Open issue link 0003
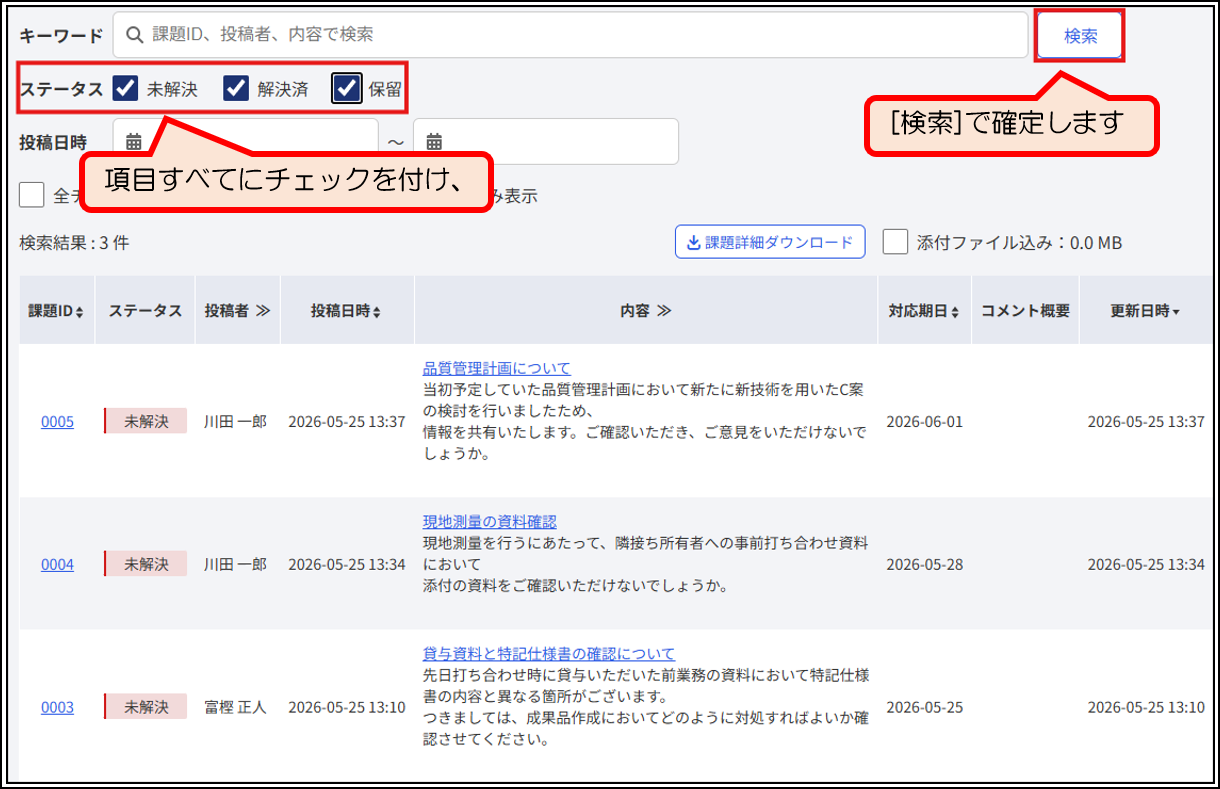This screenshot has width=1220, height=789. pyautogui.click(x=57, y=707)
